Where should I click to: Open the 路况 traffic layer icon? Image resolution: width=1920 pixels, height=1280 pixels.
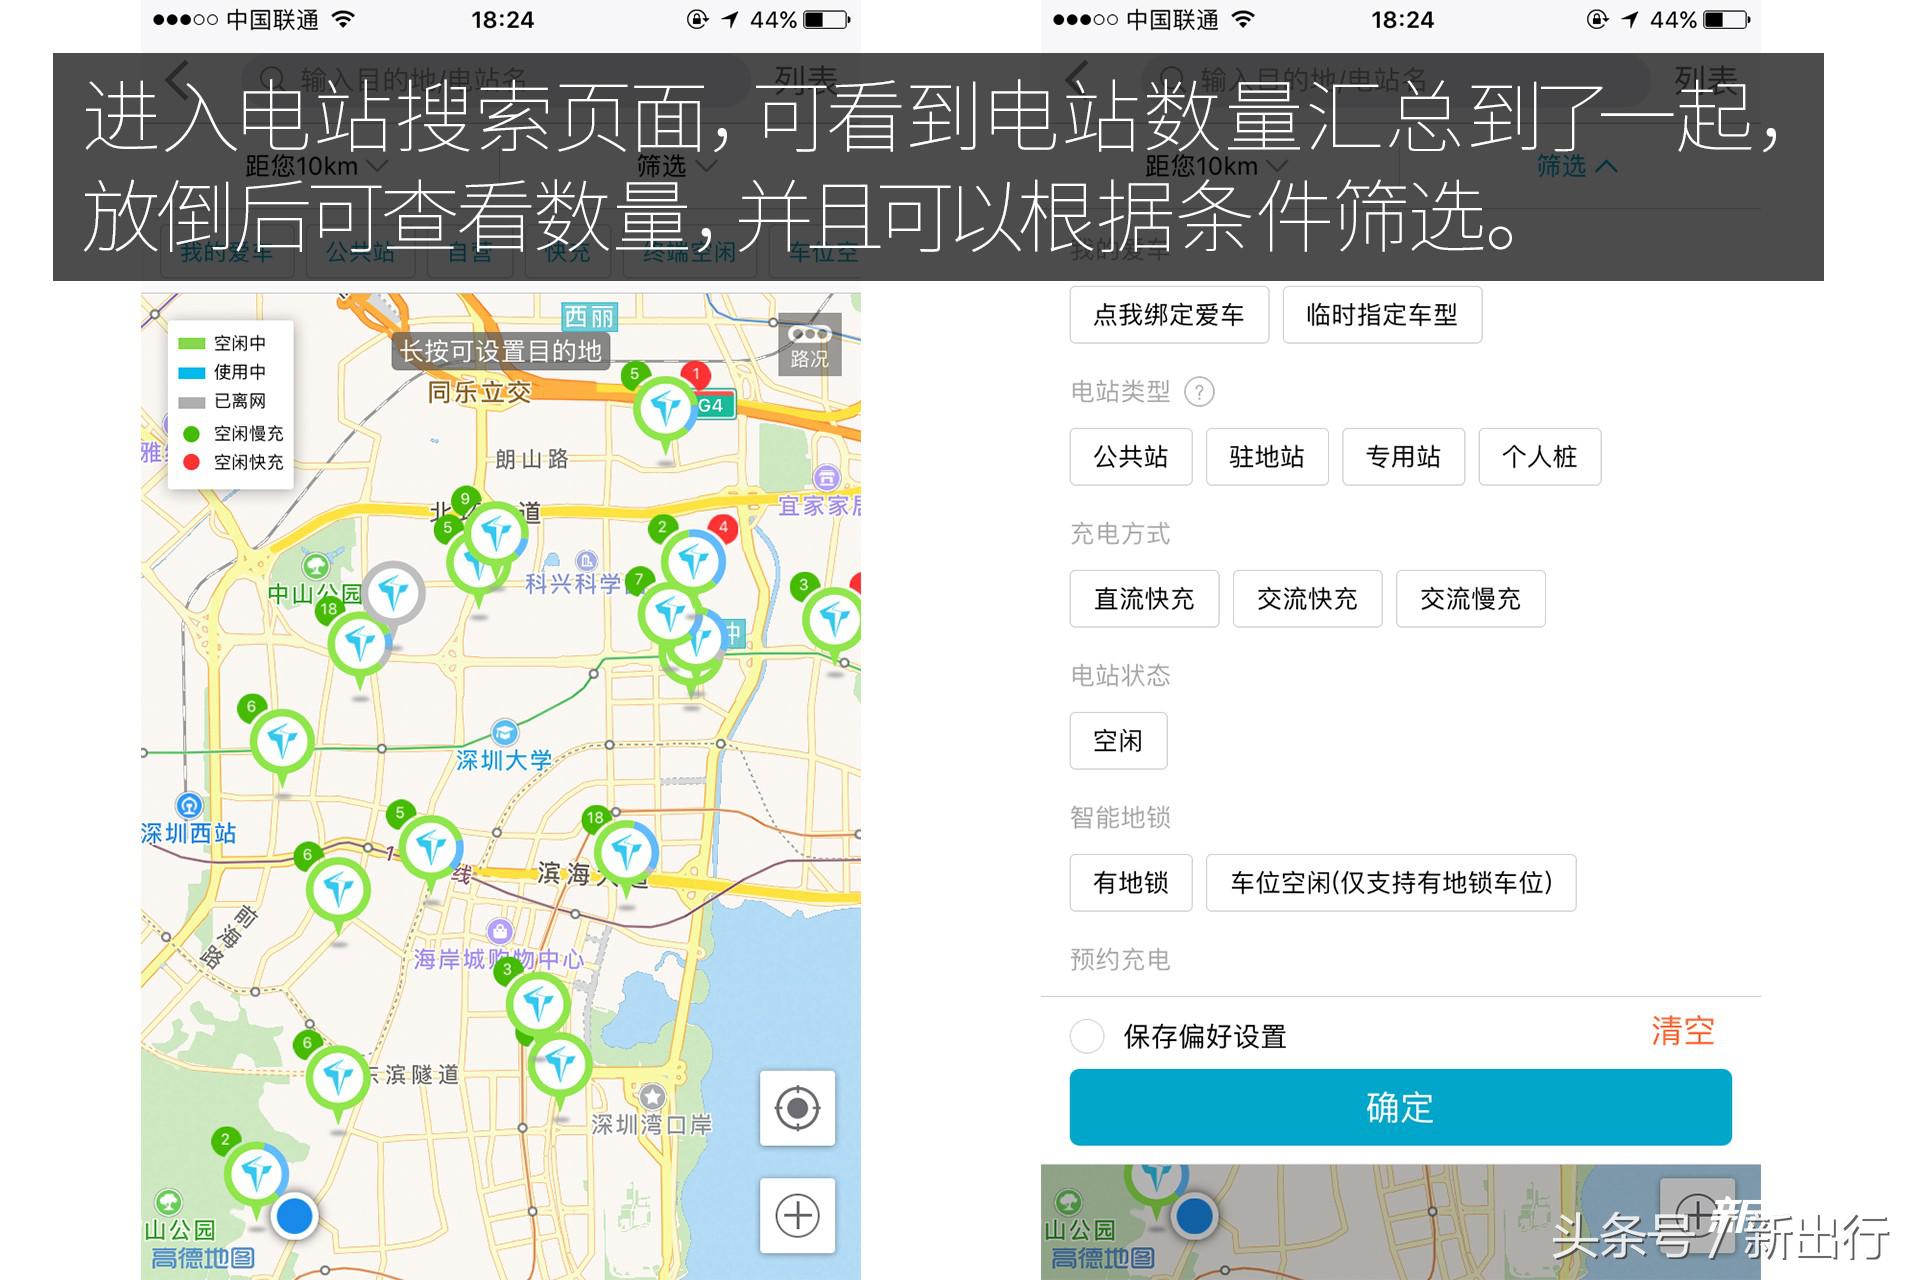[x=808, y=344]
